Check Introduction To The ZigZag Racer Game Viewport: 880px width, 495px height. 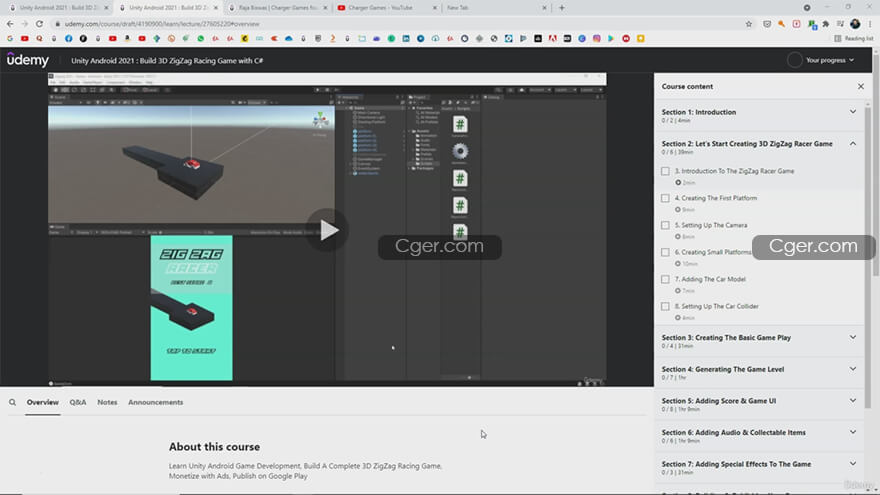[665, 171]
